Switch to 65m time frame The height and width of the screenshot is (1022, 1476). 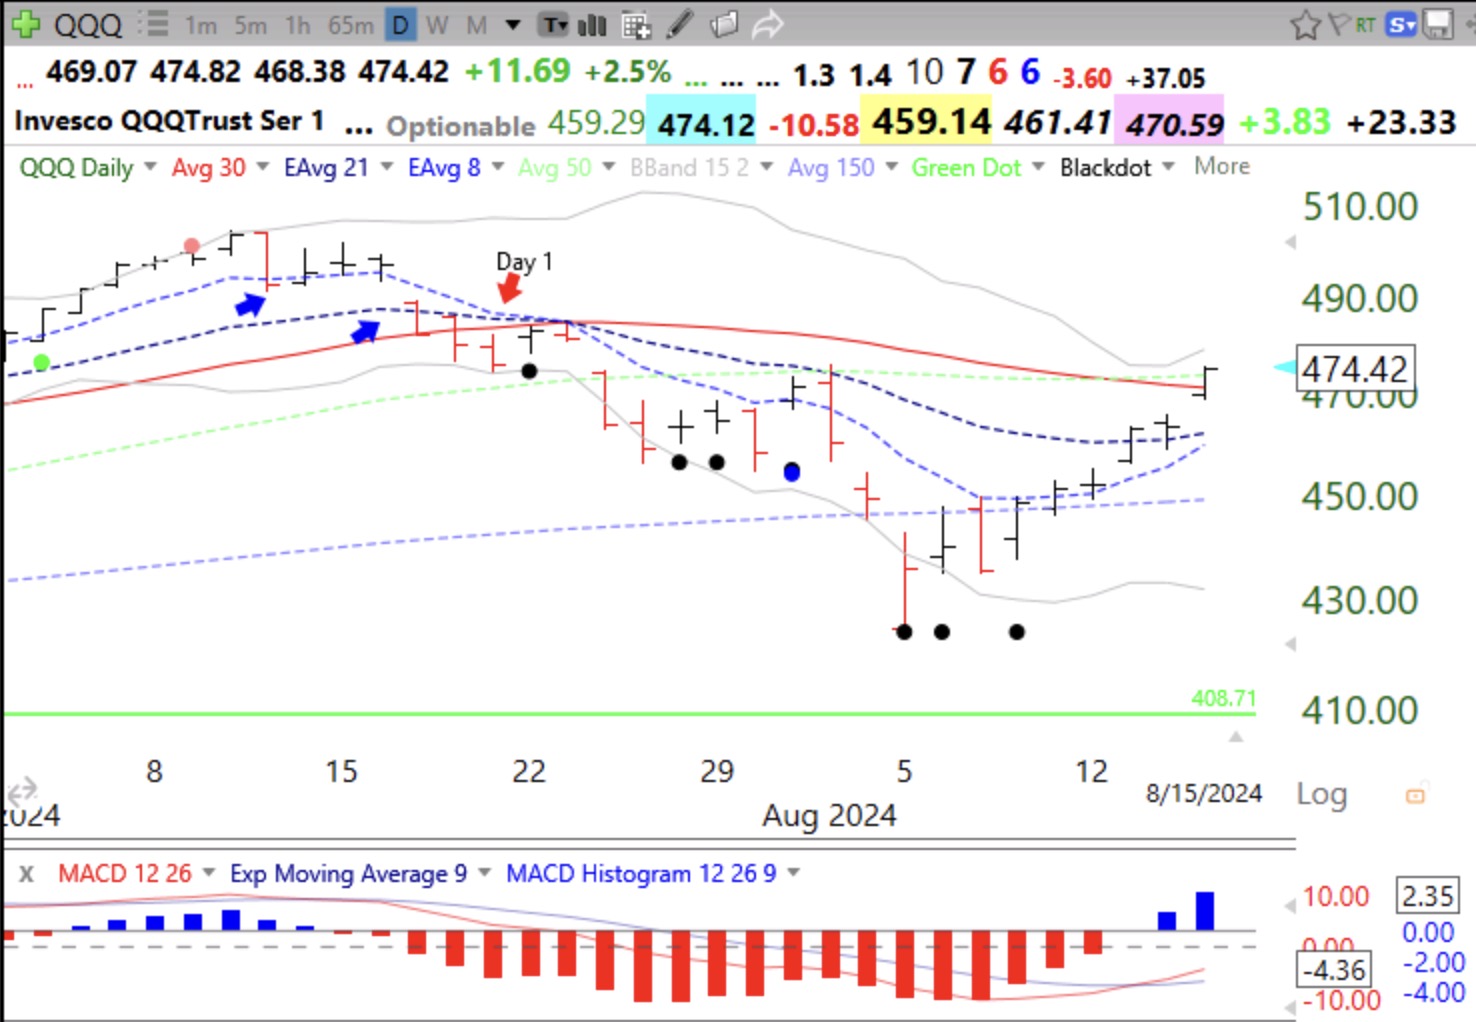[x=351, y=25]
